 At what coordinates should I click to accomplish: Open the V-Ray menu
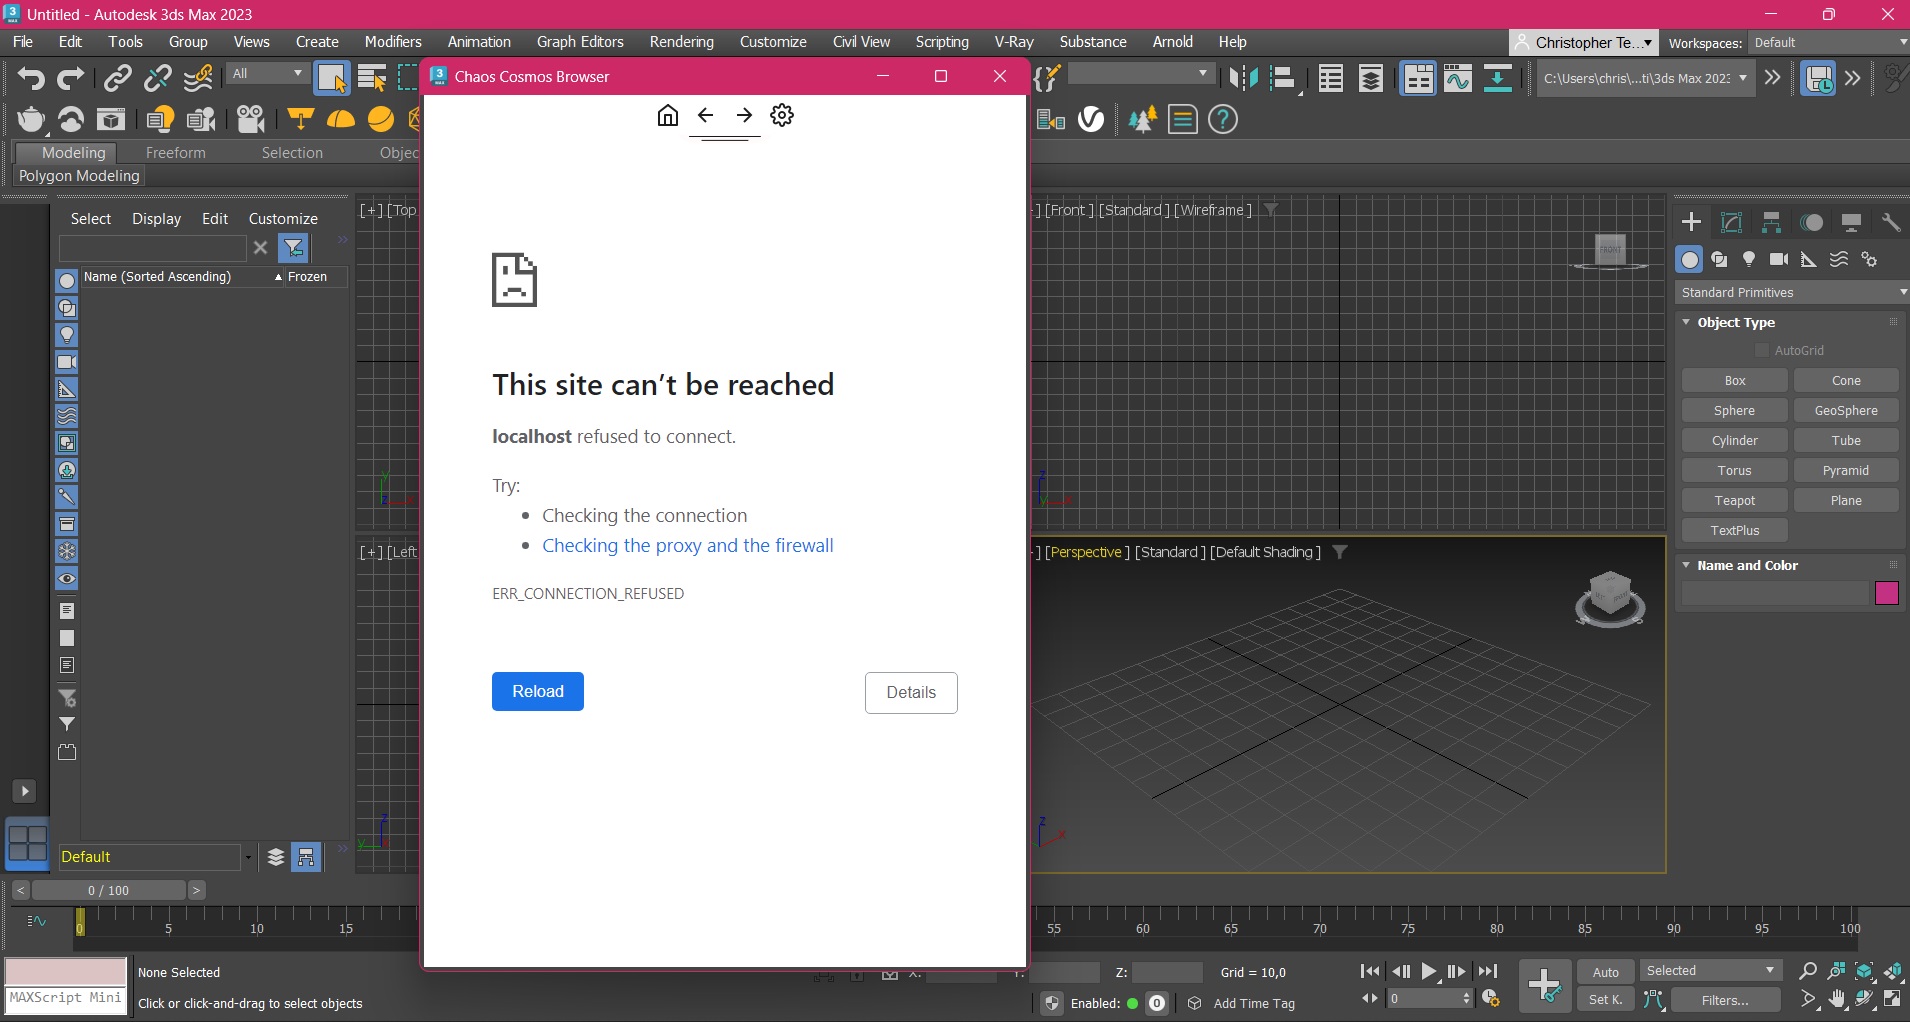[1014, 42]
